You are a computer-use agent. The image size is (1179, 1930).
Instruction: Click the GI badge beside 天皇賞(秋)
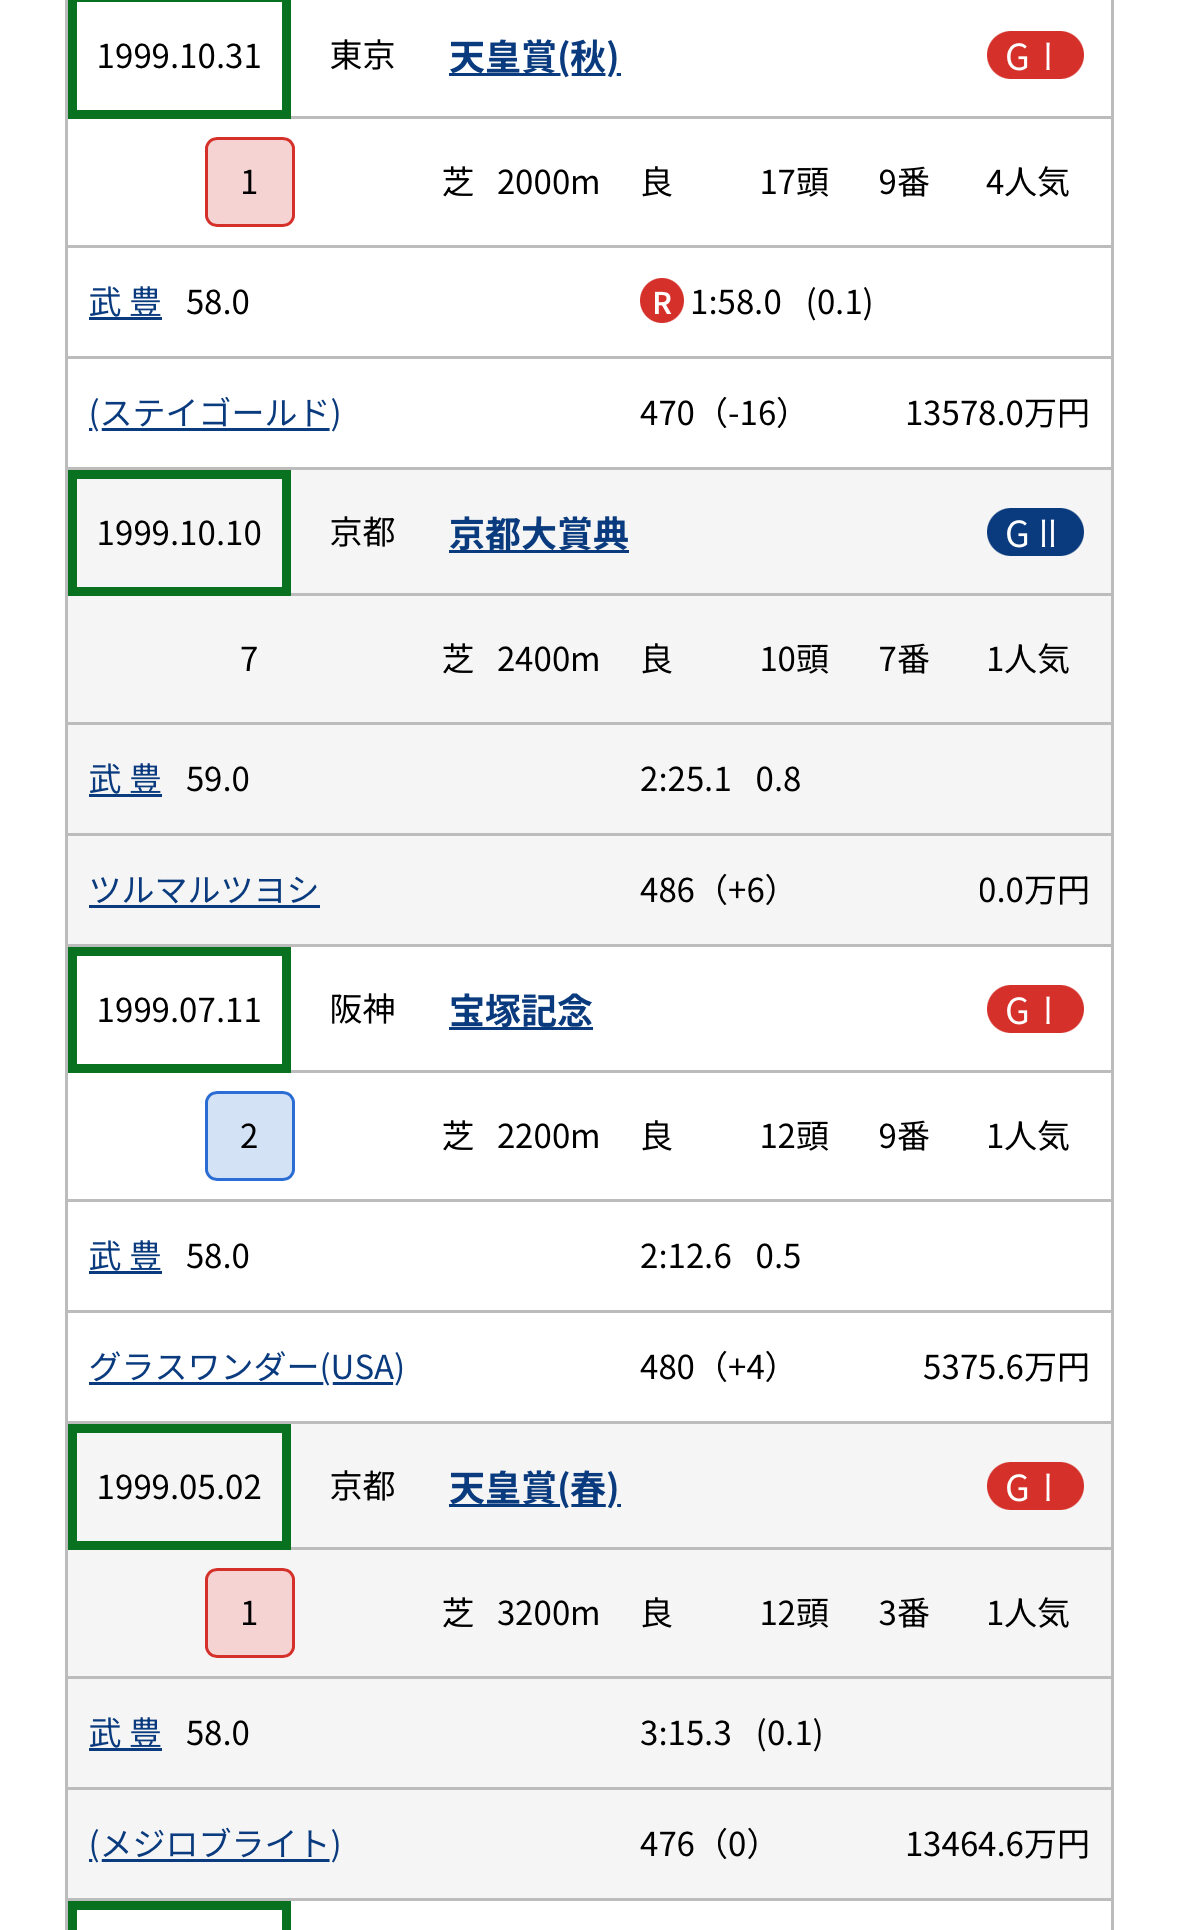click(x=1034, y=56)
